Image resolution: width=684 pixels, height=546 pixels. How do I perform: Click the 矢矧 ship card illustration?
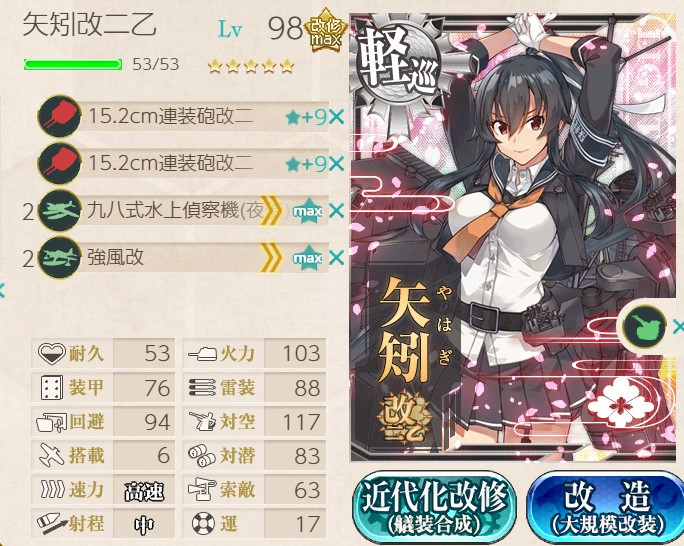(x=513, y=237)
